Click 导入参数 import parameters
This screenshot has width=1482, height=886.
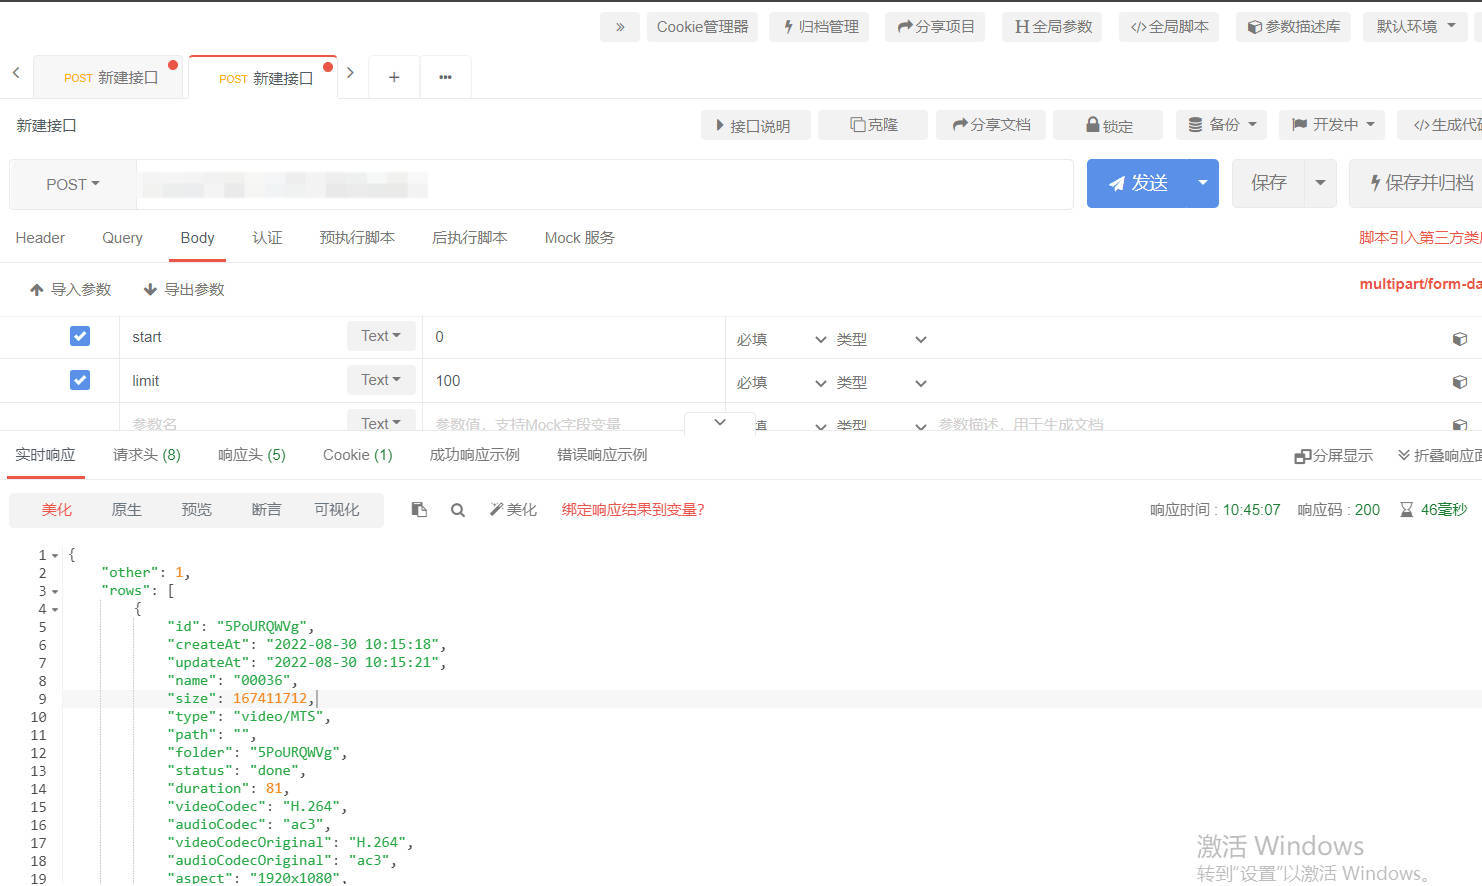pyautogui.click(x=70, y=290)
